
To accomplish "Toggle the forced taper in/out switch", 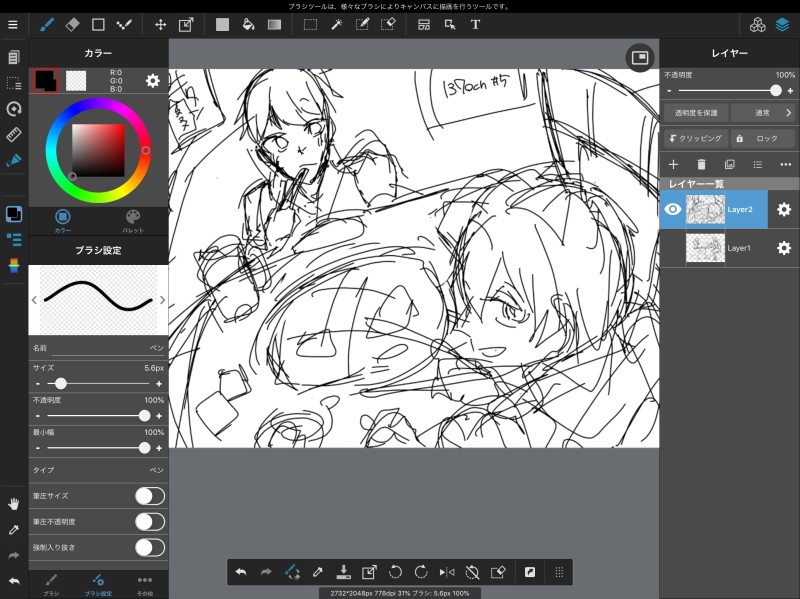I will pos(150,547).
